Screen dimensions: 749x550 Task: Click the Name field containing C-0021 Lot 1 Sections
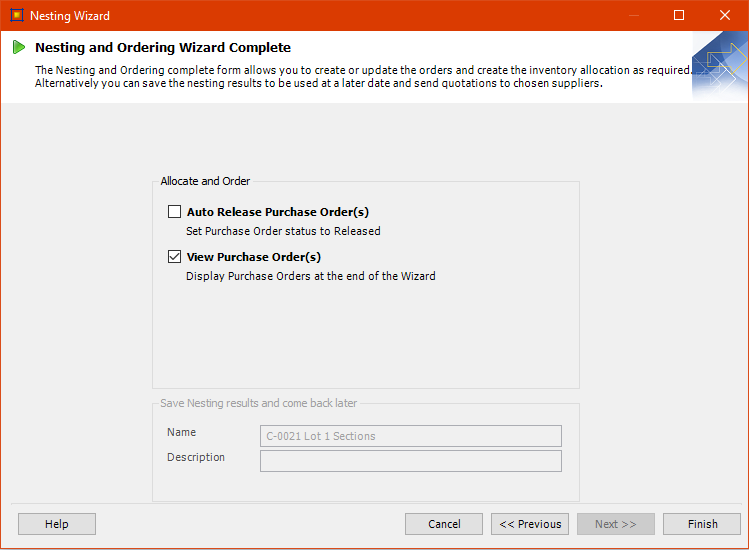410,436
